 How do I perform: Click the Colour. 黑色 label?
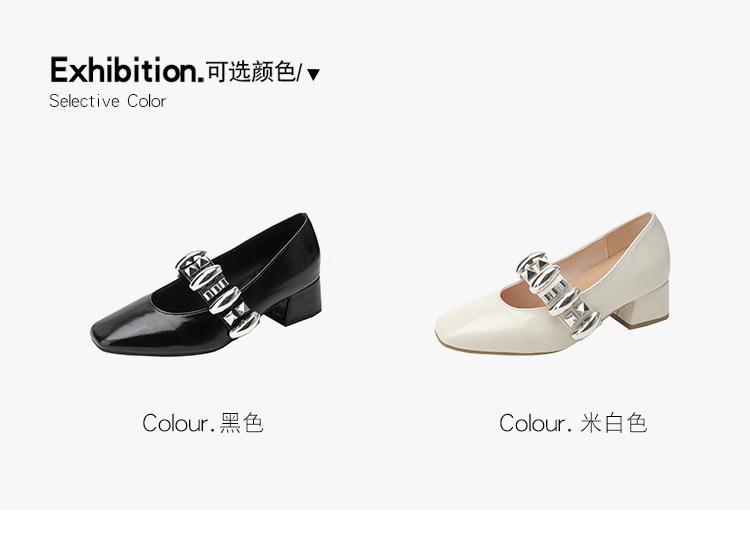pos(203,423)
